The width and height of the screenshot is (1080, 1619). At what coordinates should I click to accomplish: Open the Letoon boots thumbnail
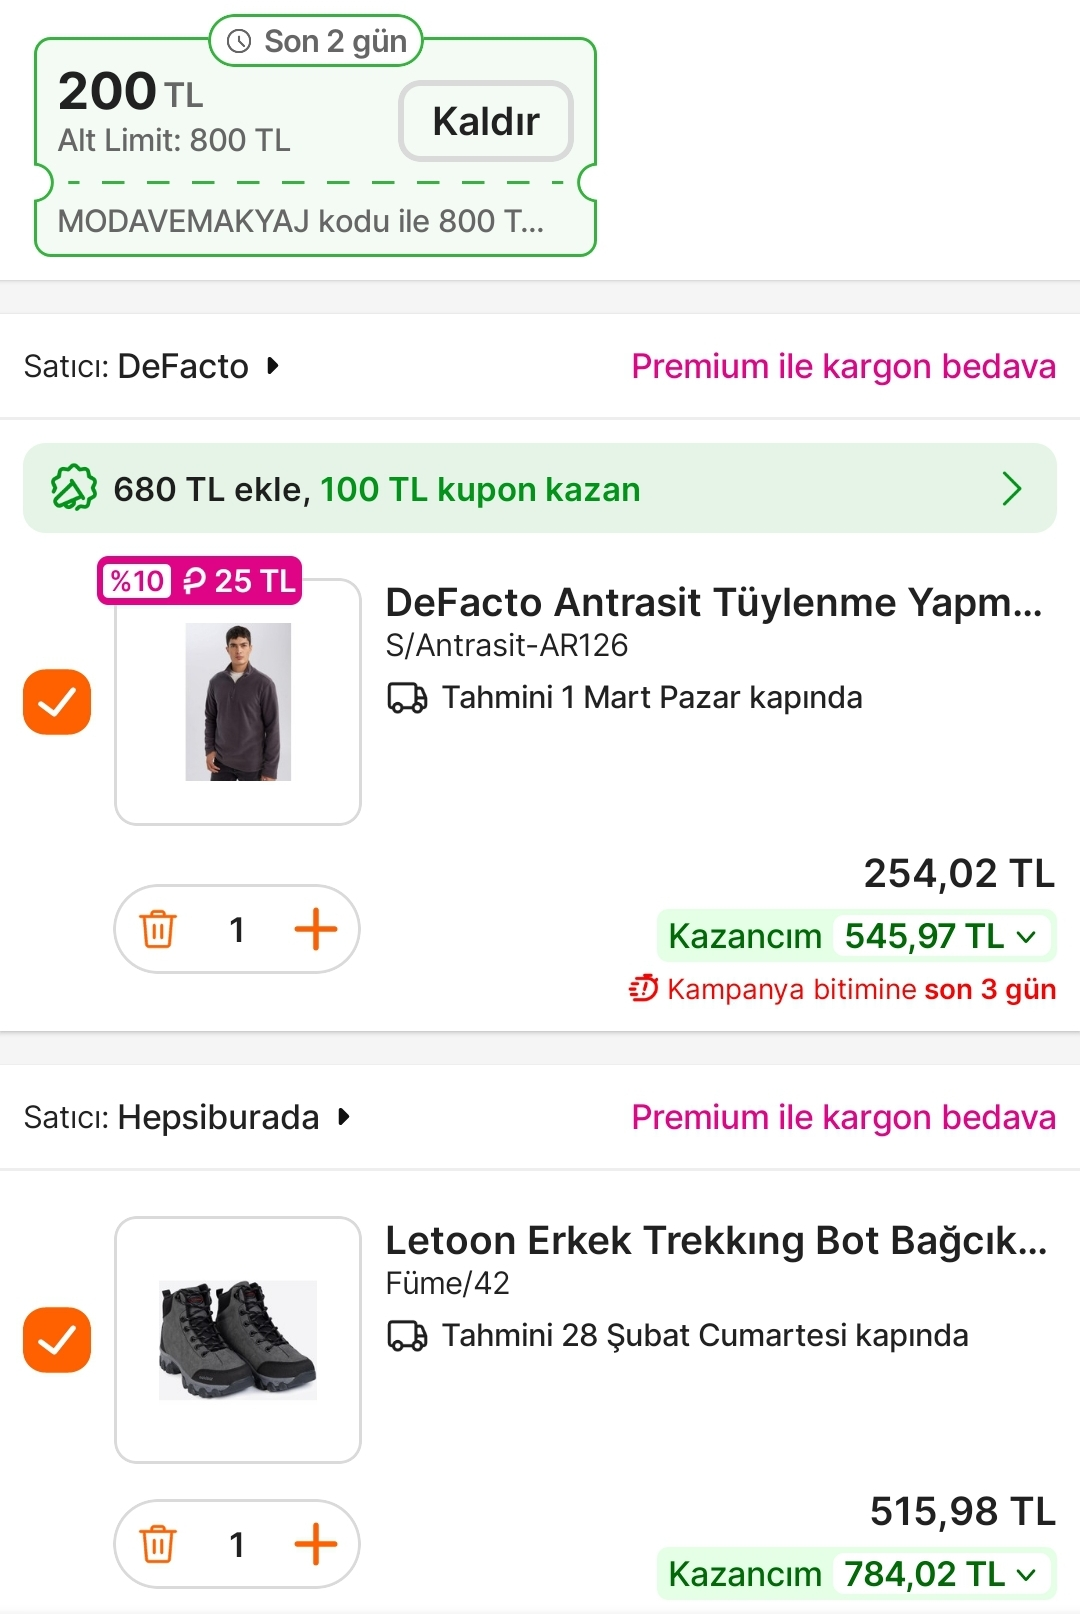(238, 1340)
